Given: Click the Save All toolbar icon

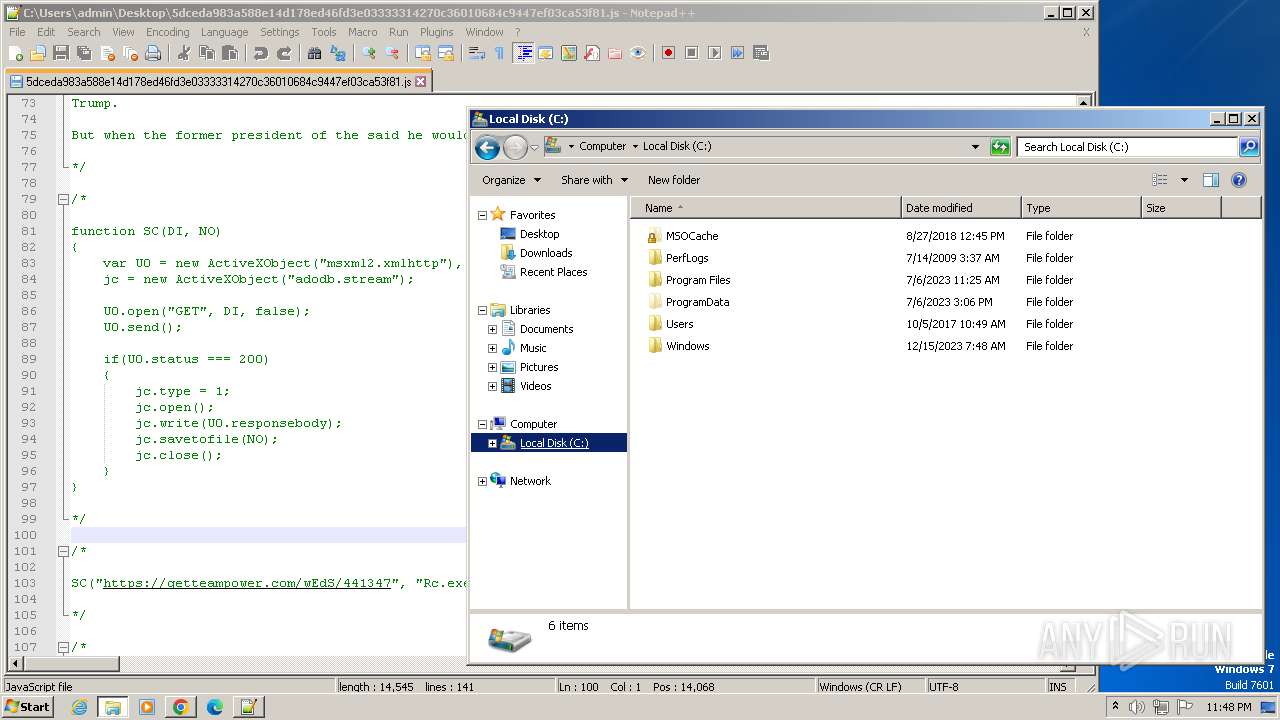Looking at the screenshot, I should 83,53.
